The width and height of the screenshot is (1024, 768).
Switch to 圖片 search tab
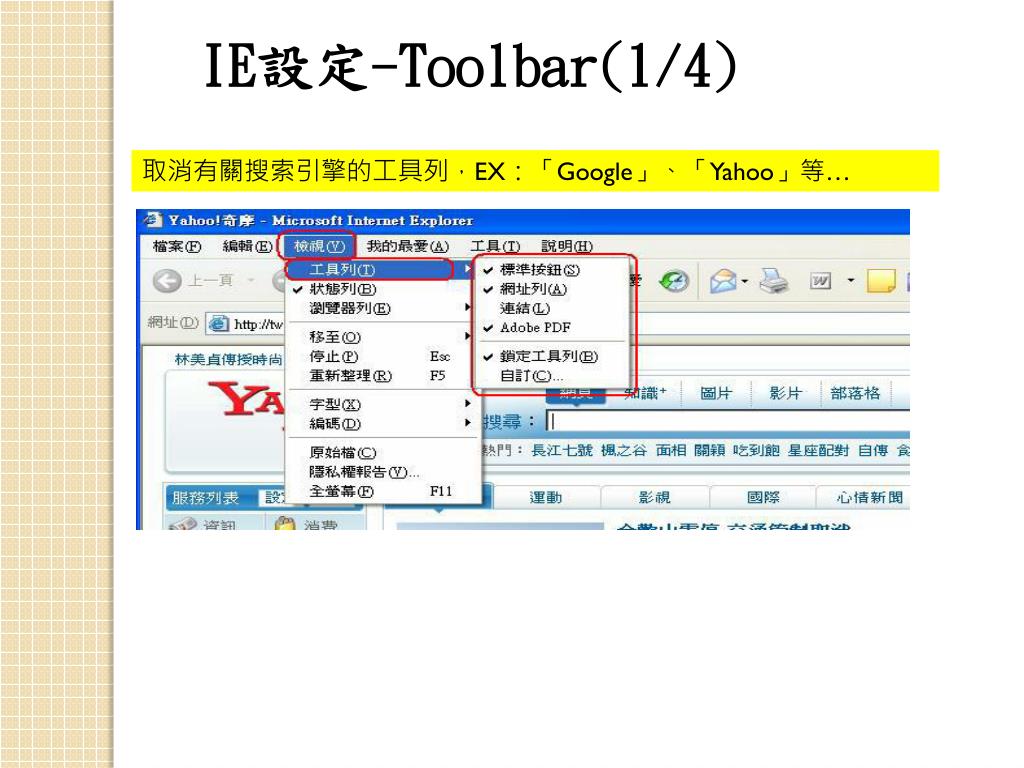click(715, 393)
